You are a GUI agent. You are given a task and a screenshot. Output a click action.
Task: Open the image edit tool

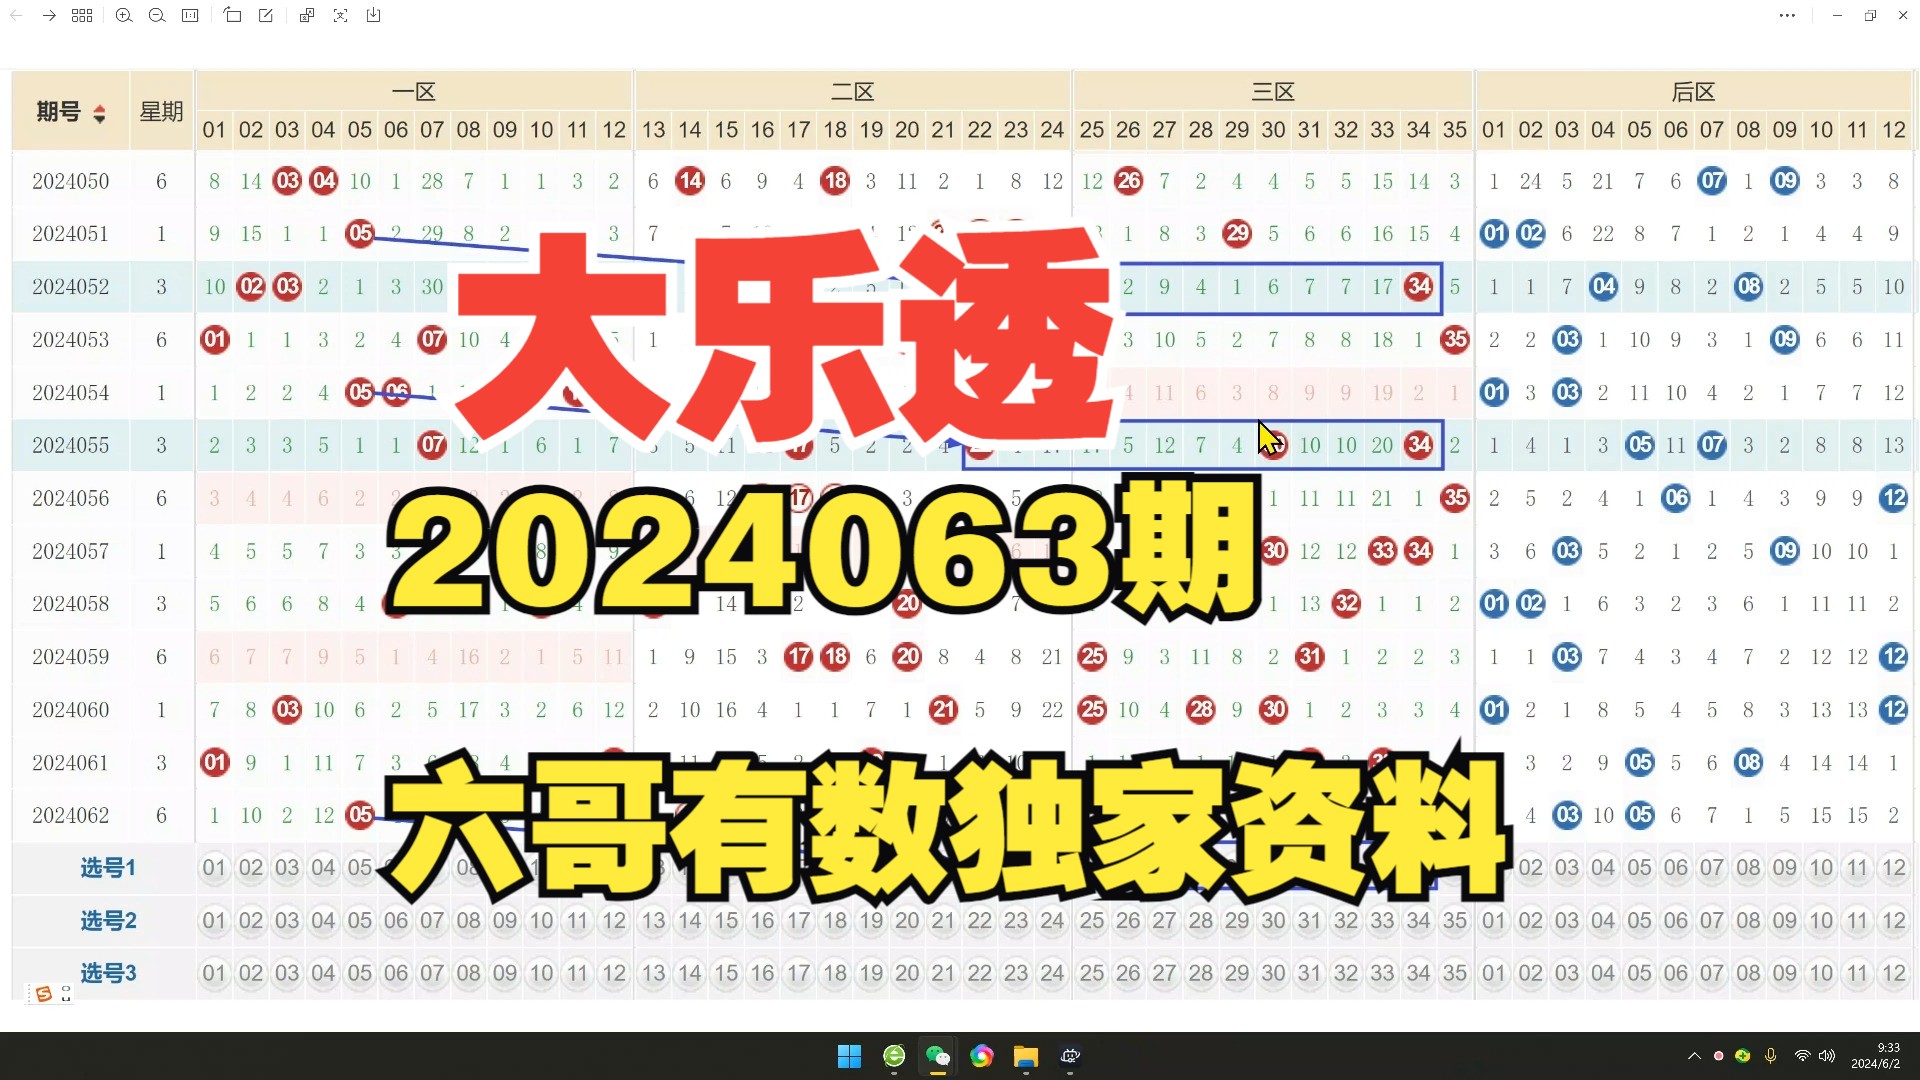point(266,16)
